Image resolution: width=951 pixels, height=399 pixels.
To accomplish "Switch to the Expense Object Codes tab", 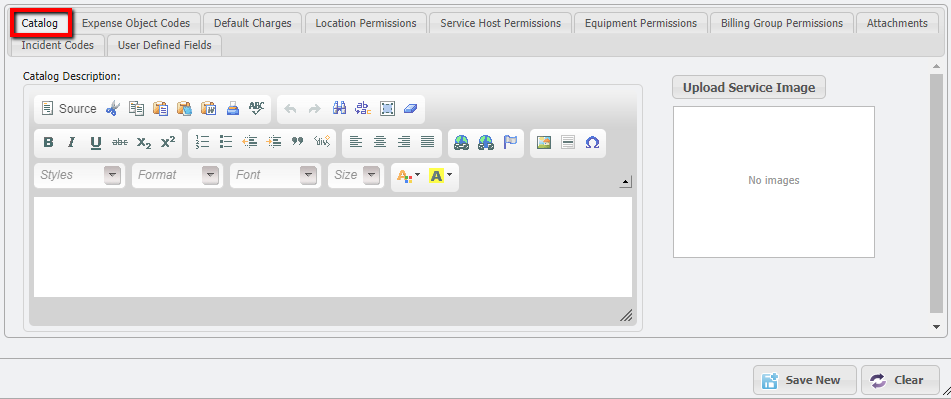I will click(136, 23).
